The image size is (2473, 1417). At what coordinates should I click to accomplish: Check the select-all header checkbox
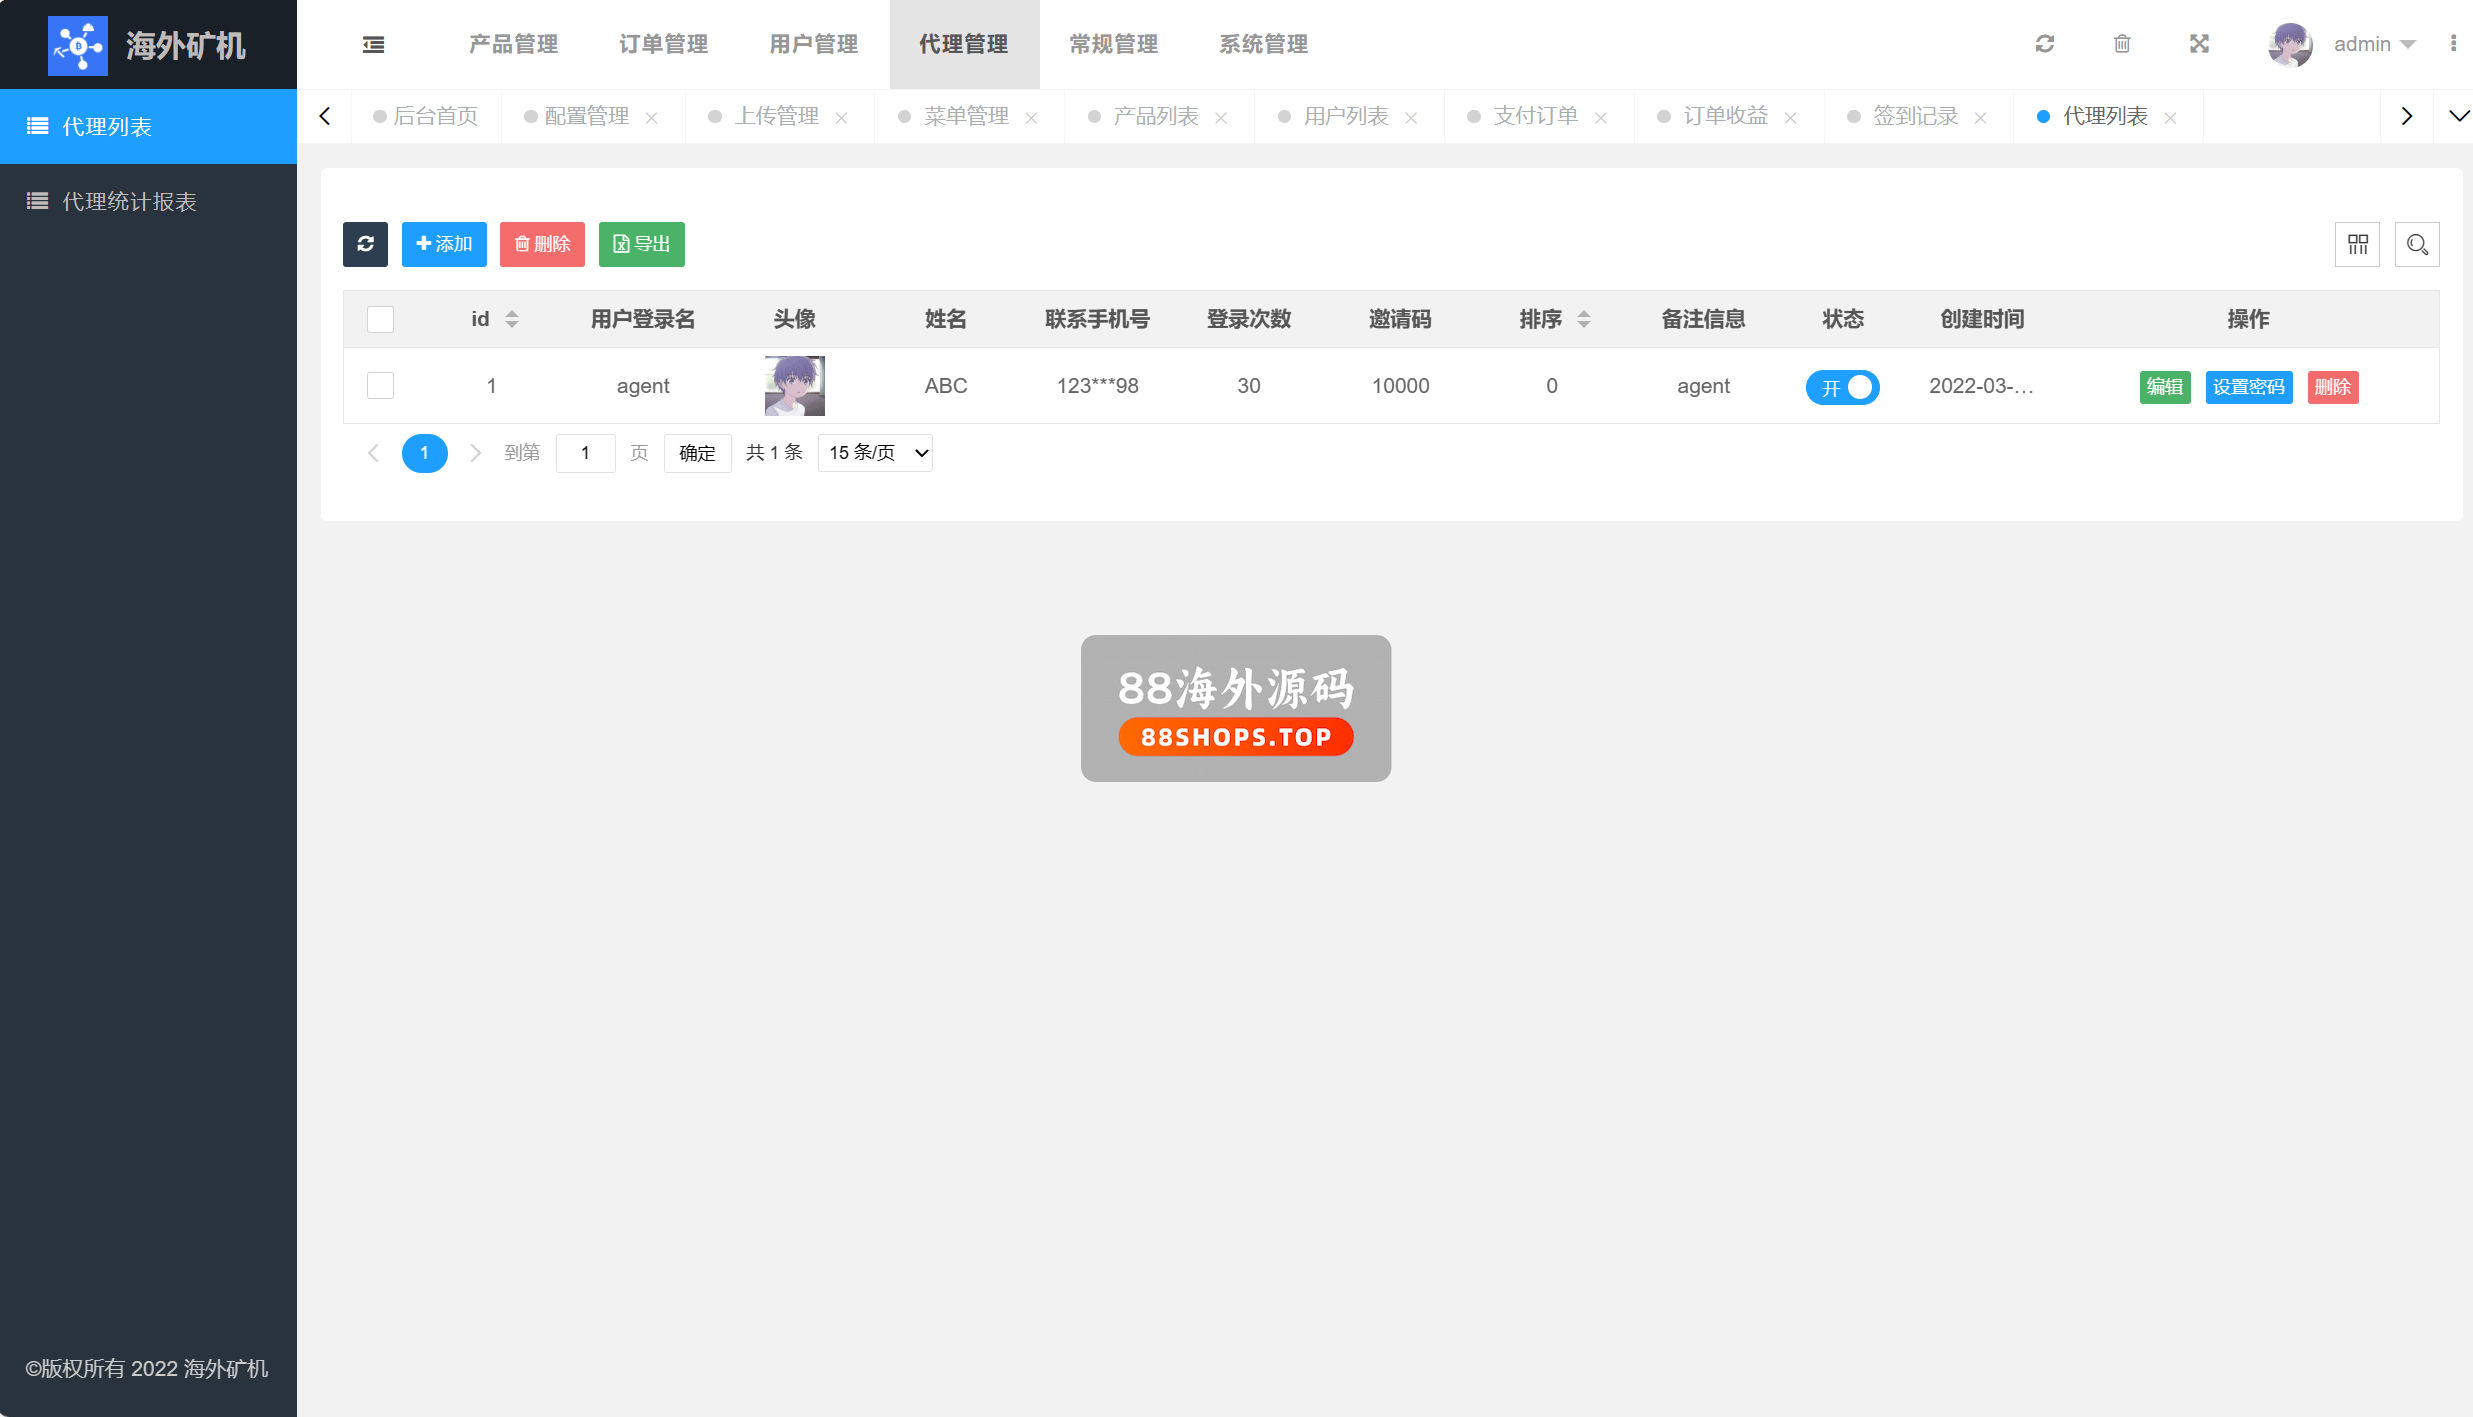[380, 319]
